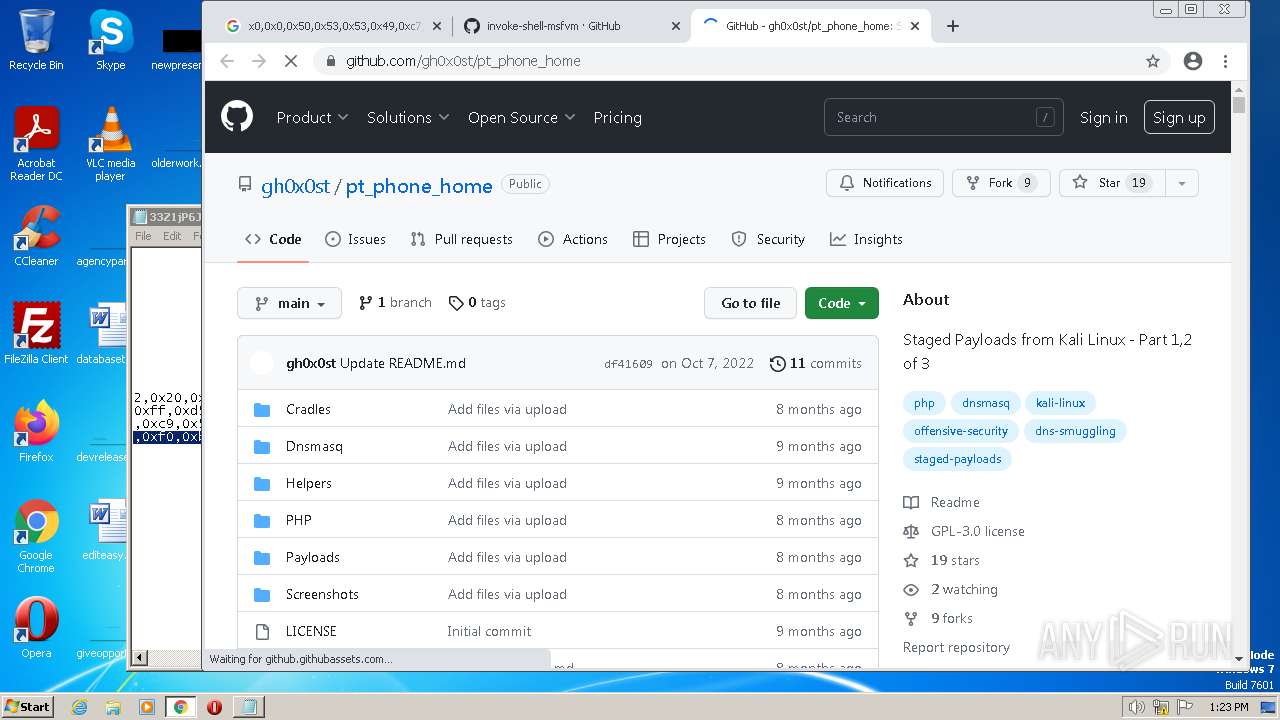Switch to the invoke-shell-msfvm GitHub tab
The width and height of the screenshot is (1280, 720).
(x=571, y=26)
